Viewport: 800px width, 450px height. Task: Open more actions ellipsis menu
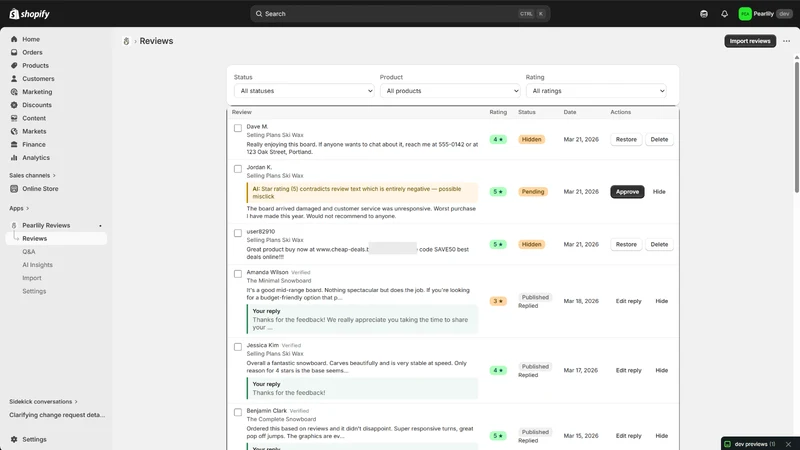coord(786,41)
